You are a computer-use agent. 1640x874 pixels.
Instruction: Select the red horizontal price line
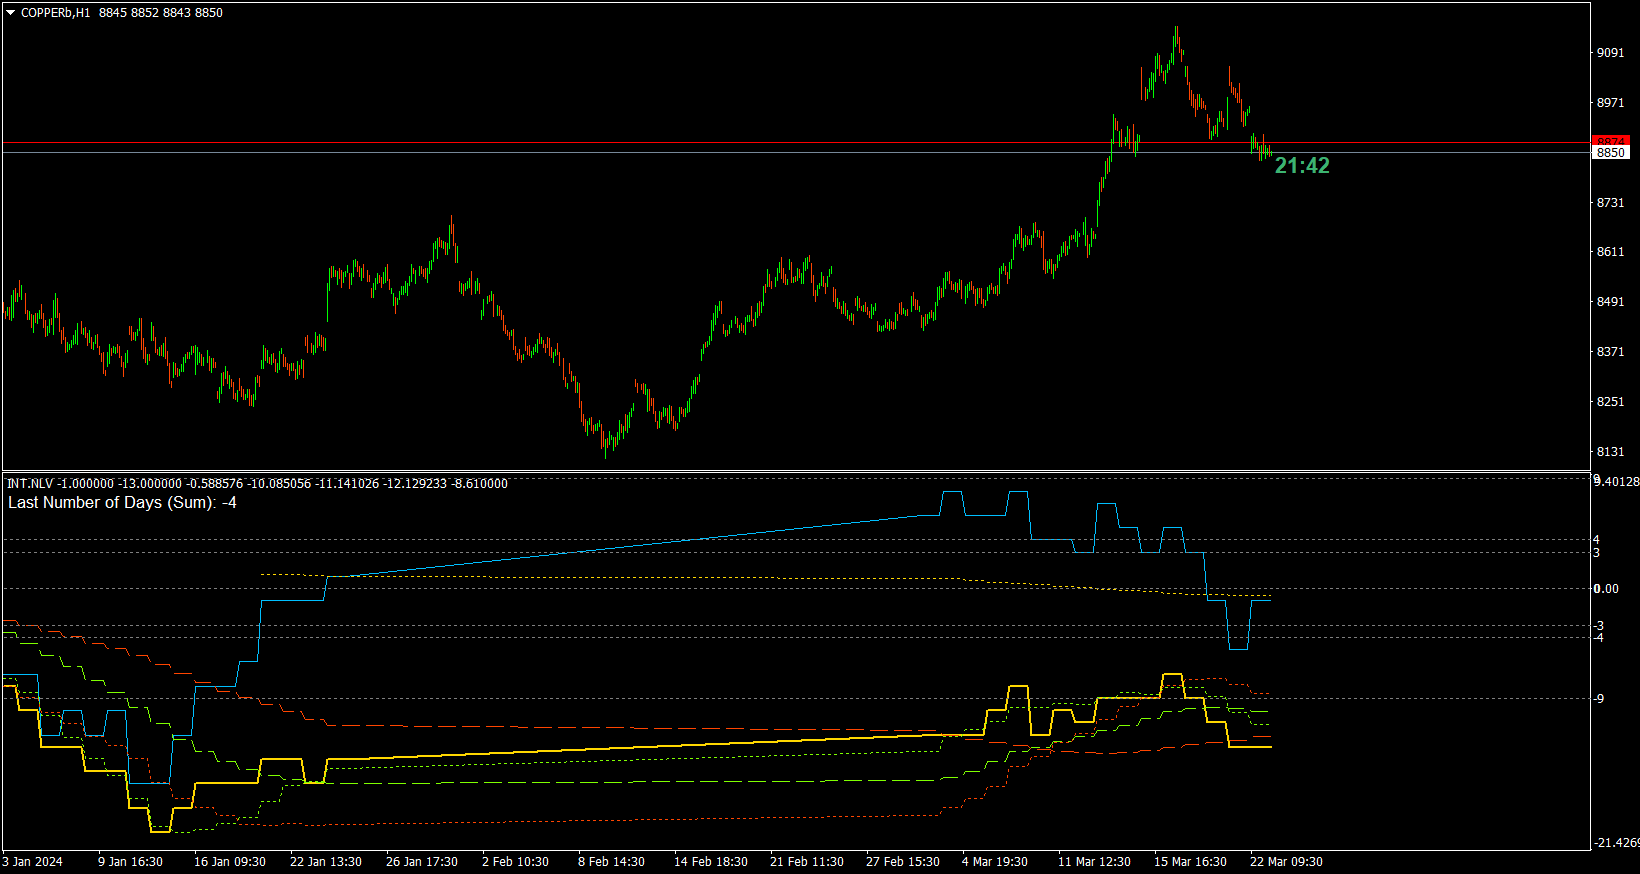click(x=796, y=143)
